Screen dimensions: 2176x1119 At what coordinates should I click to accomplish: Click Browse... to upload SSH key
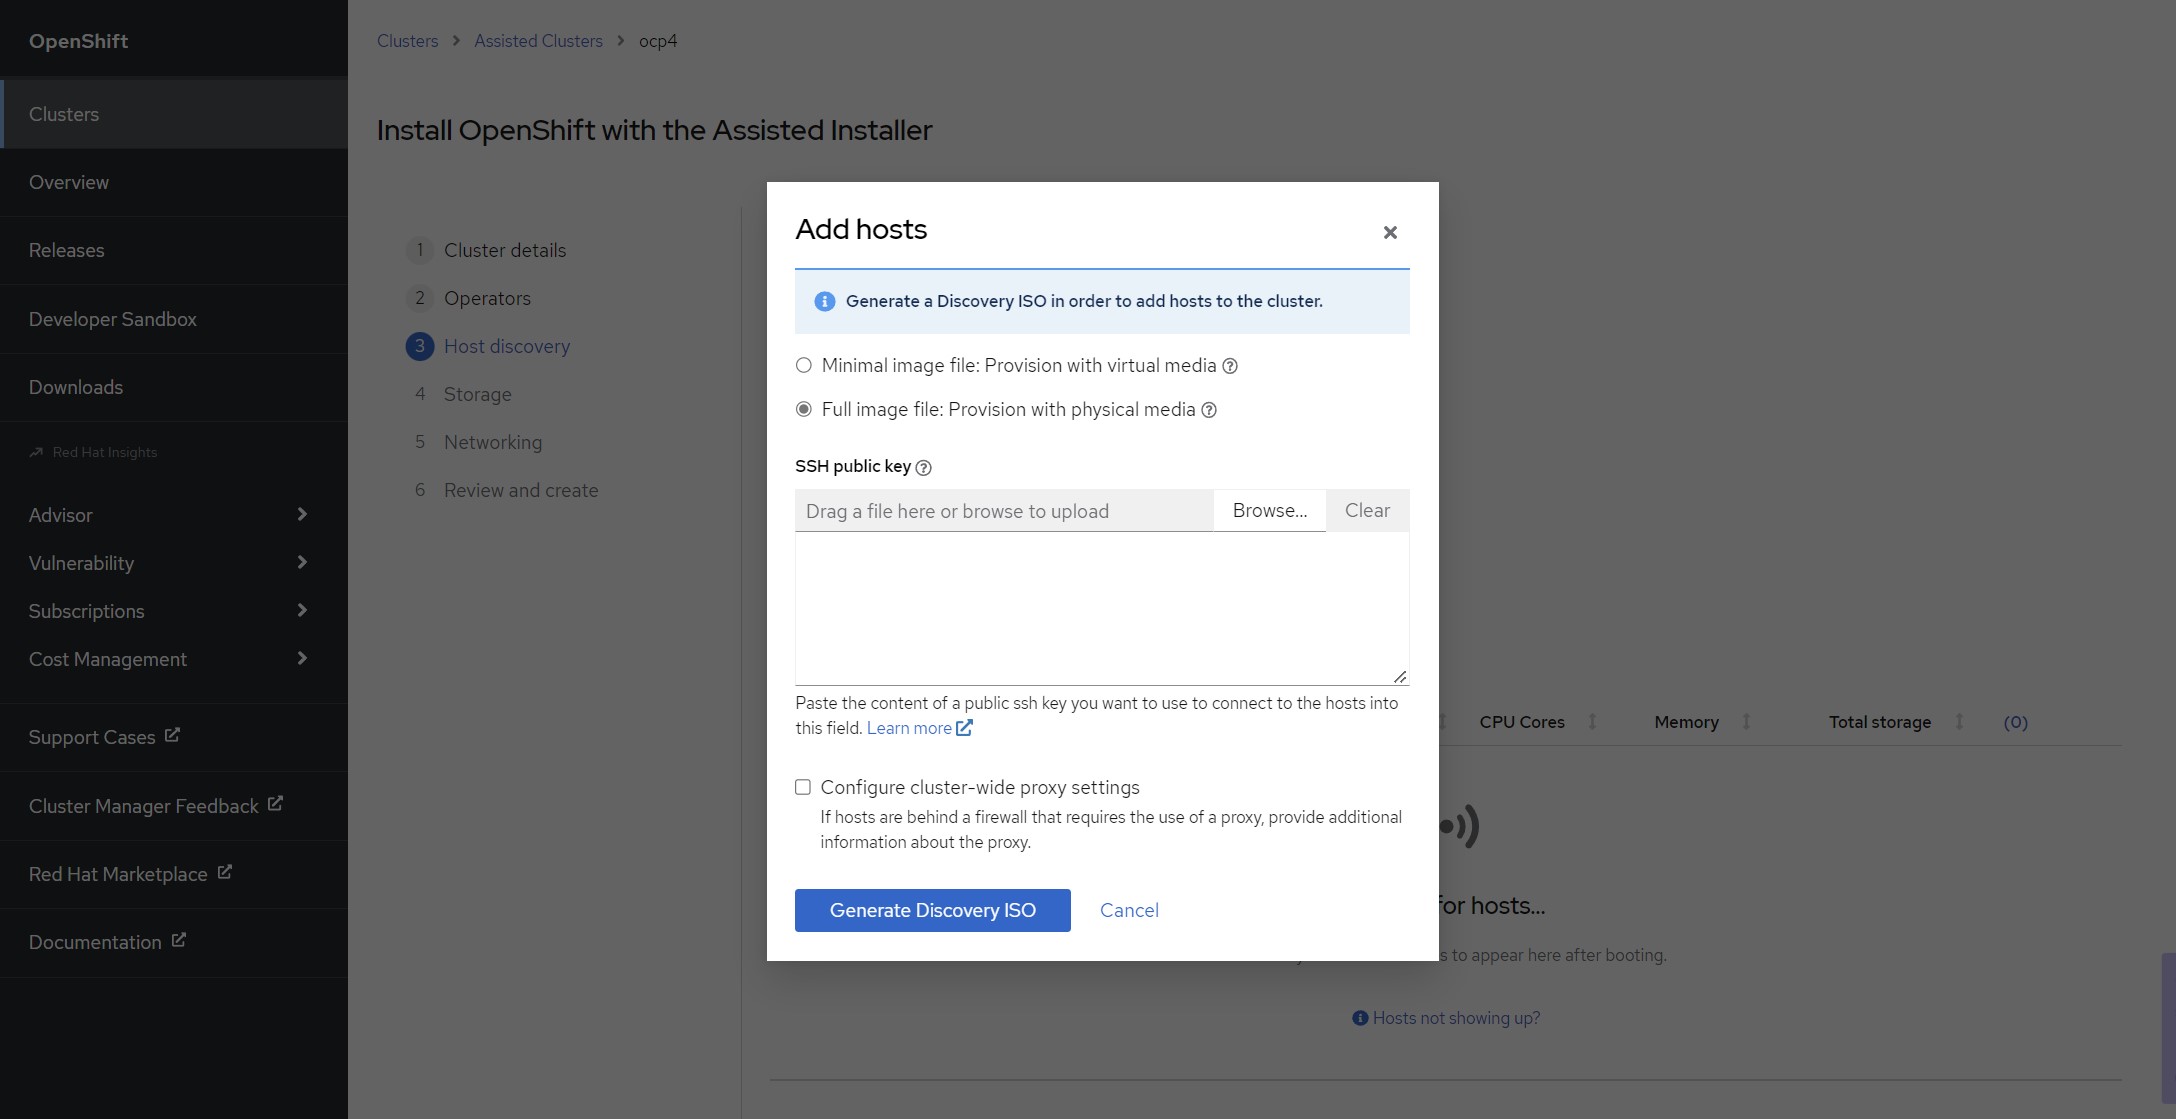[1269, 510]
